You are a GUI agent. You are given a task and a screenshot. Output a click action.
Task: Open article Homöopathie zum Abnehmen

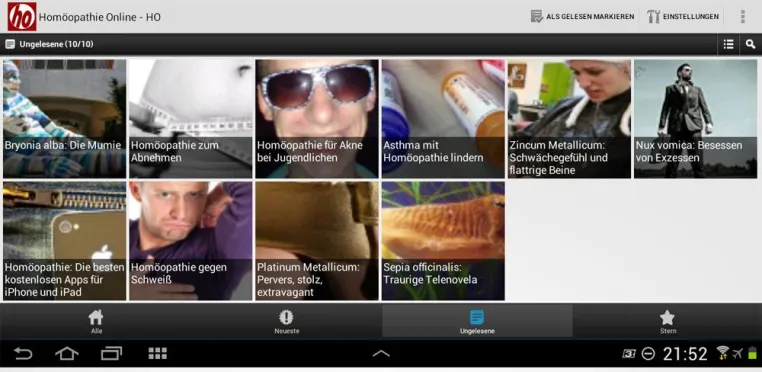(x=190, y=119)
